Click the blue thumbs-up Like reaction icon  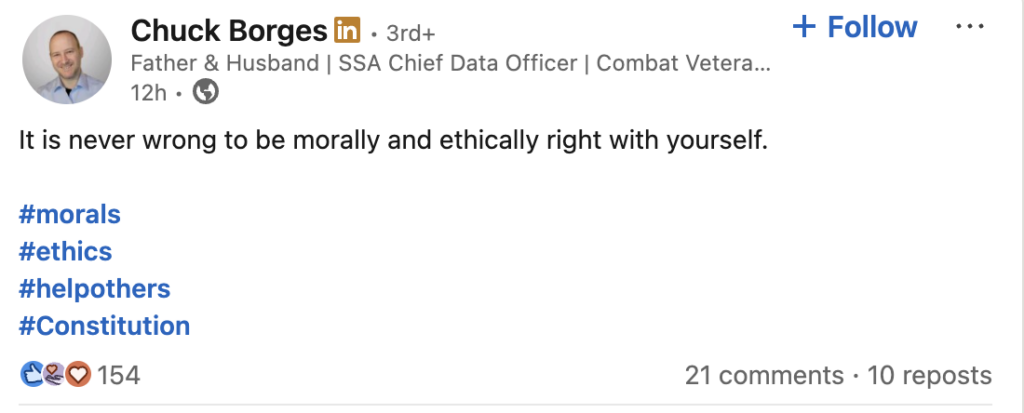[x=32, y=374]
